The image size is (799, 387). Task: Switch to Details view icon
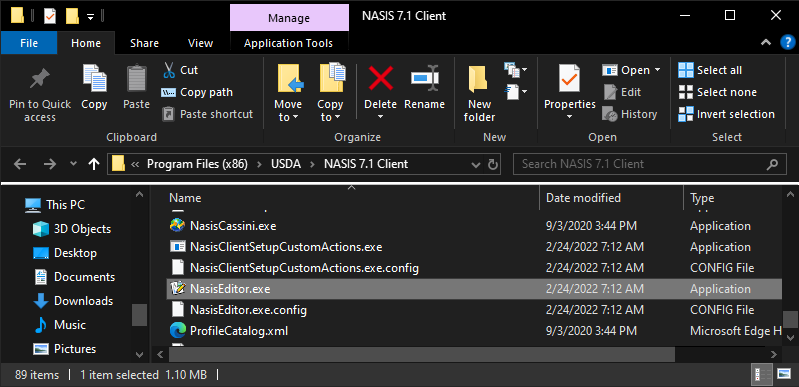pyautogui.click(x=762, y=375)
